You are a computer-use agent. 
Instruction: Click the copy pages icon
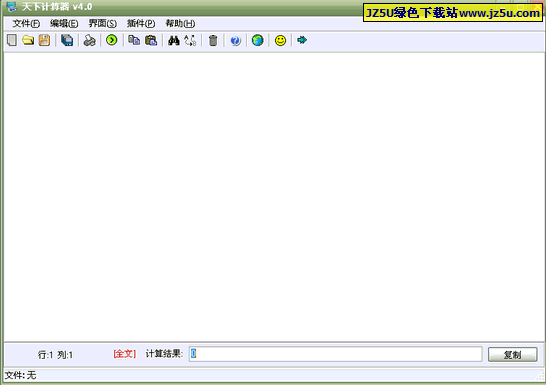[134, 40]
